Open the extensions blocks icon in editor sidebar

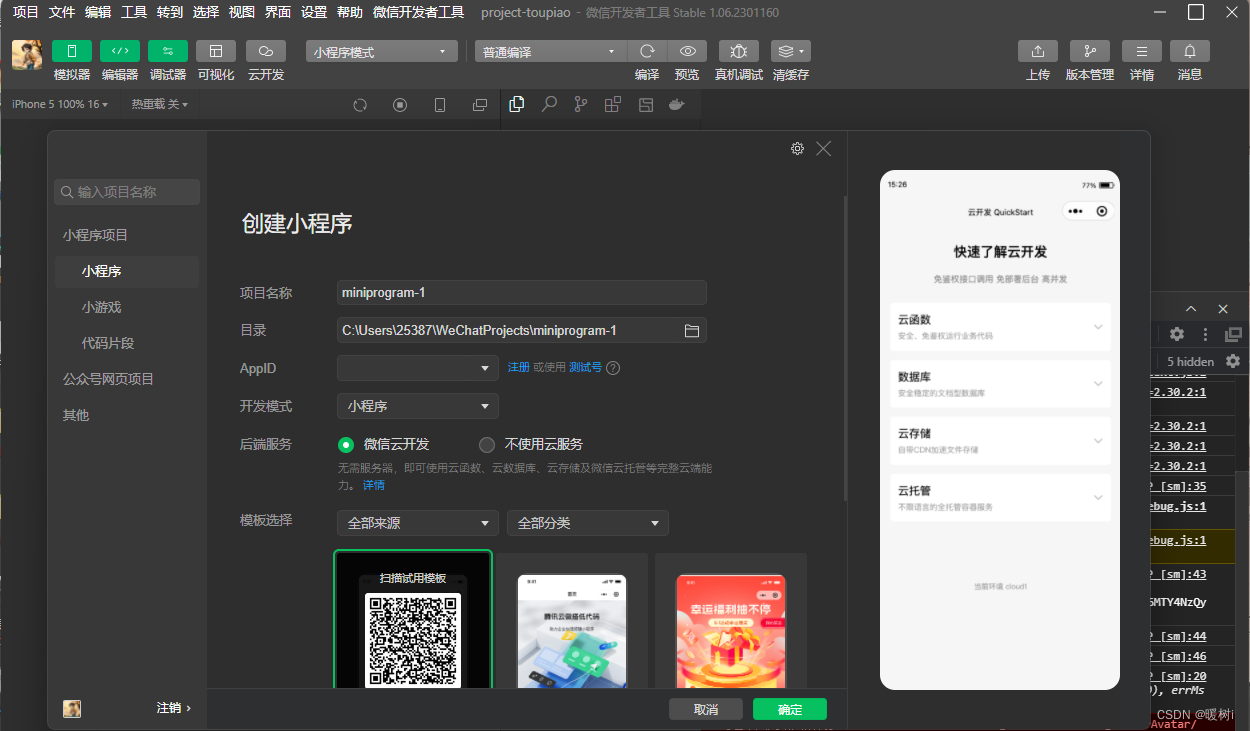[612, 104]
